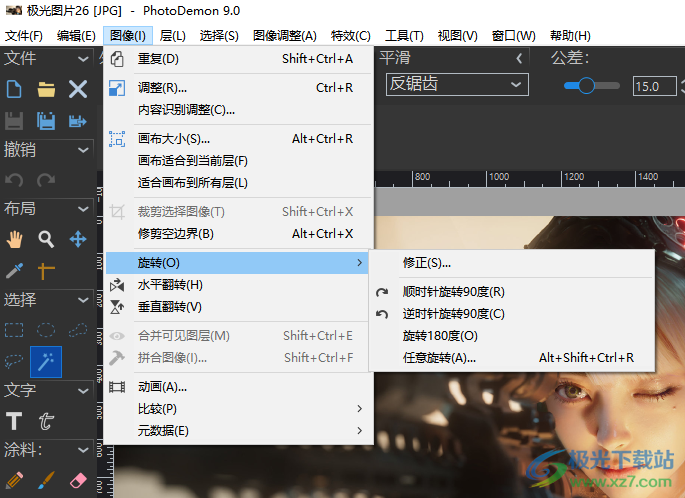Expand the 比较(P) submenu

[x=239, y=409]
